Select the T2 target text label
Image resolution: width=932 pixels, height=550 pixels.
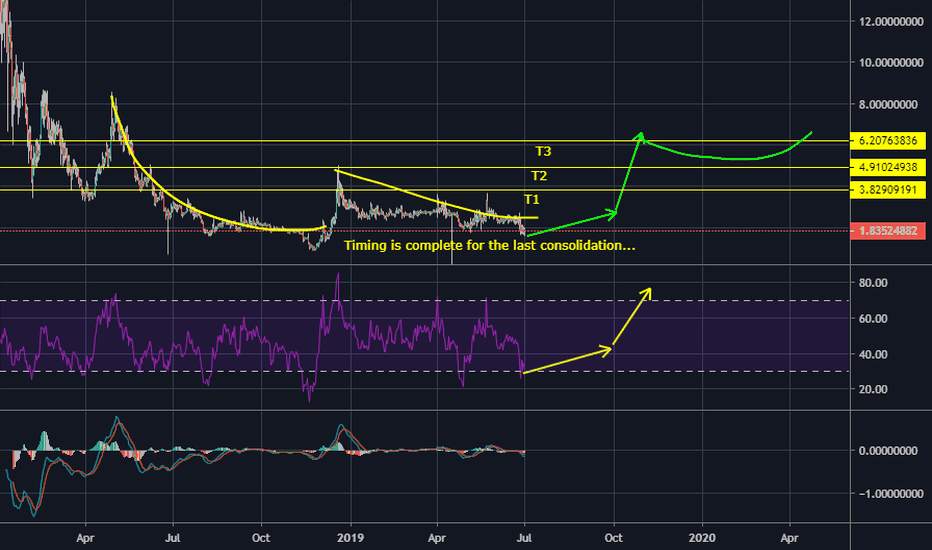tap(539, 176)
